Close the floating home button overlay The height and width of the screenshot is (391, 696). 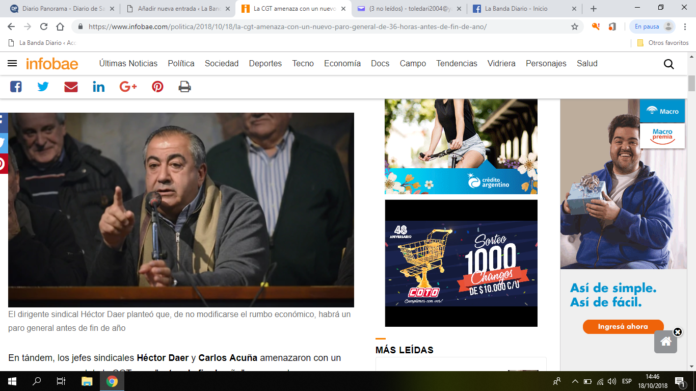[x=677, y=332]
